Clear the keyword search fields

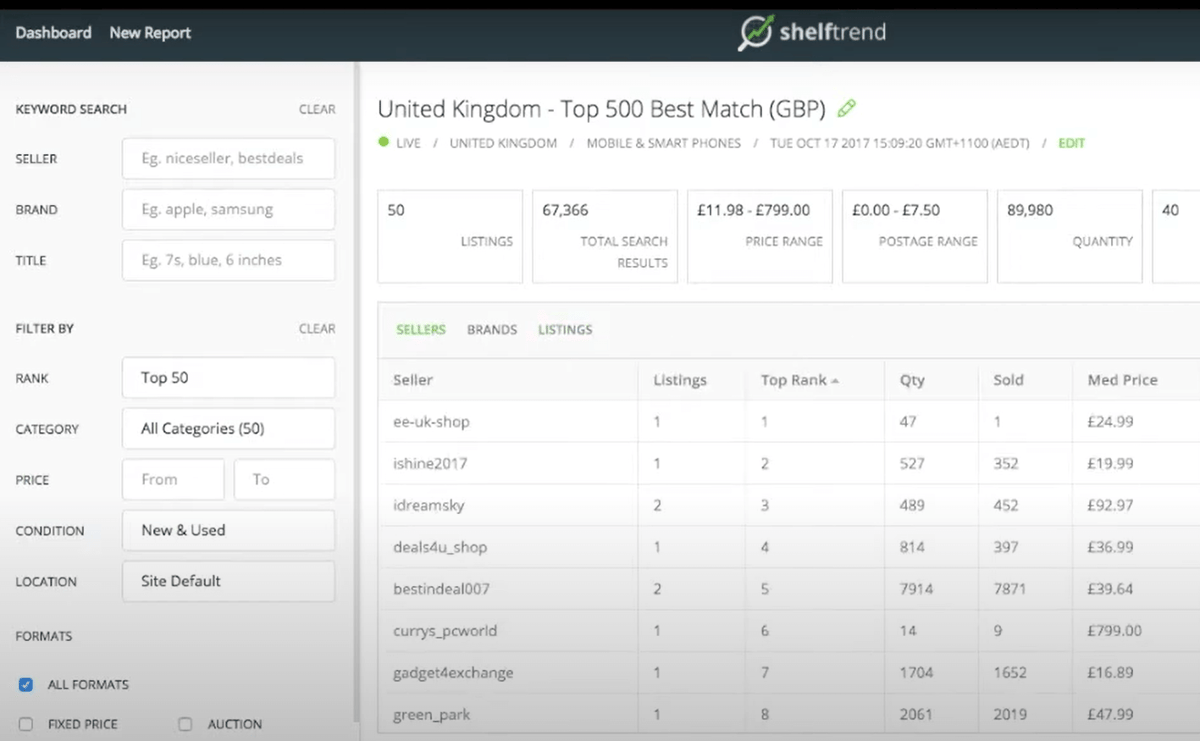317,110
